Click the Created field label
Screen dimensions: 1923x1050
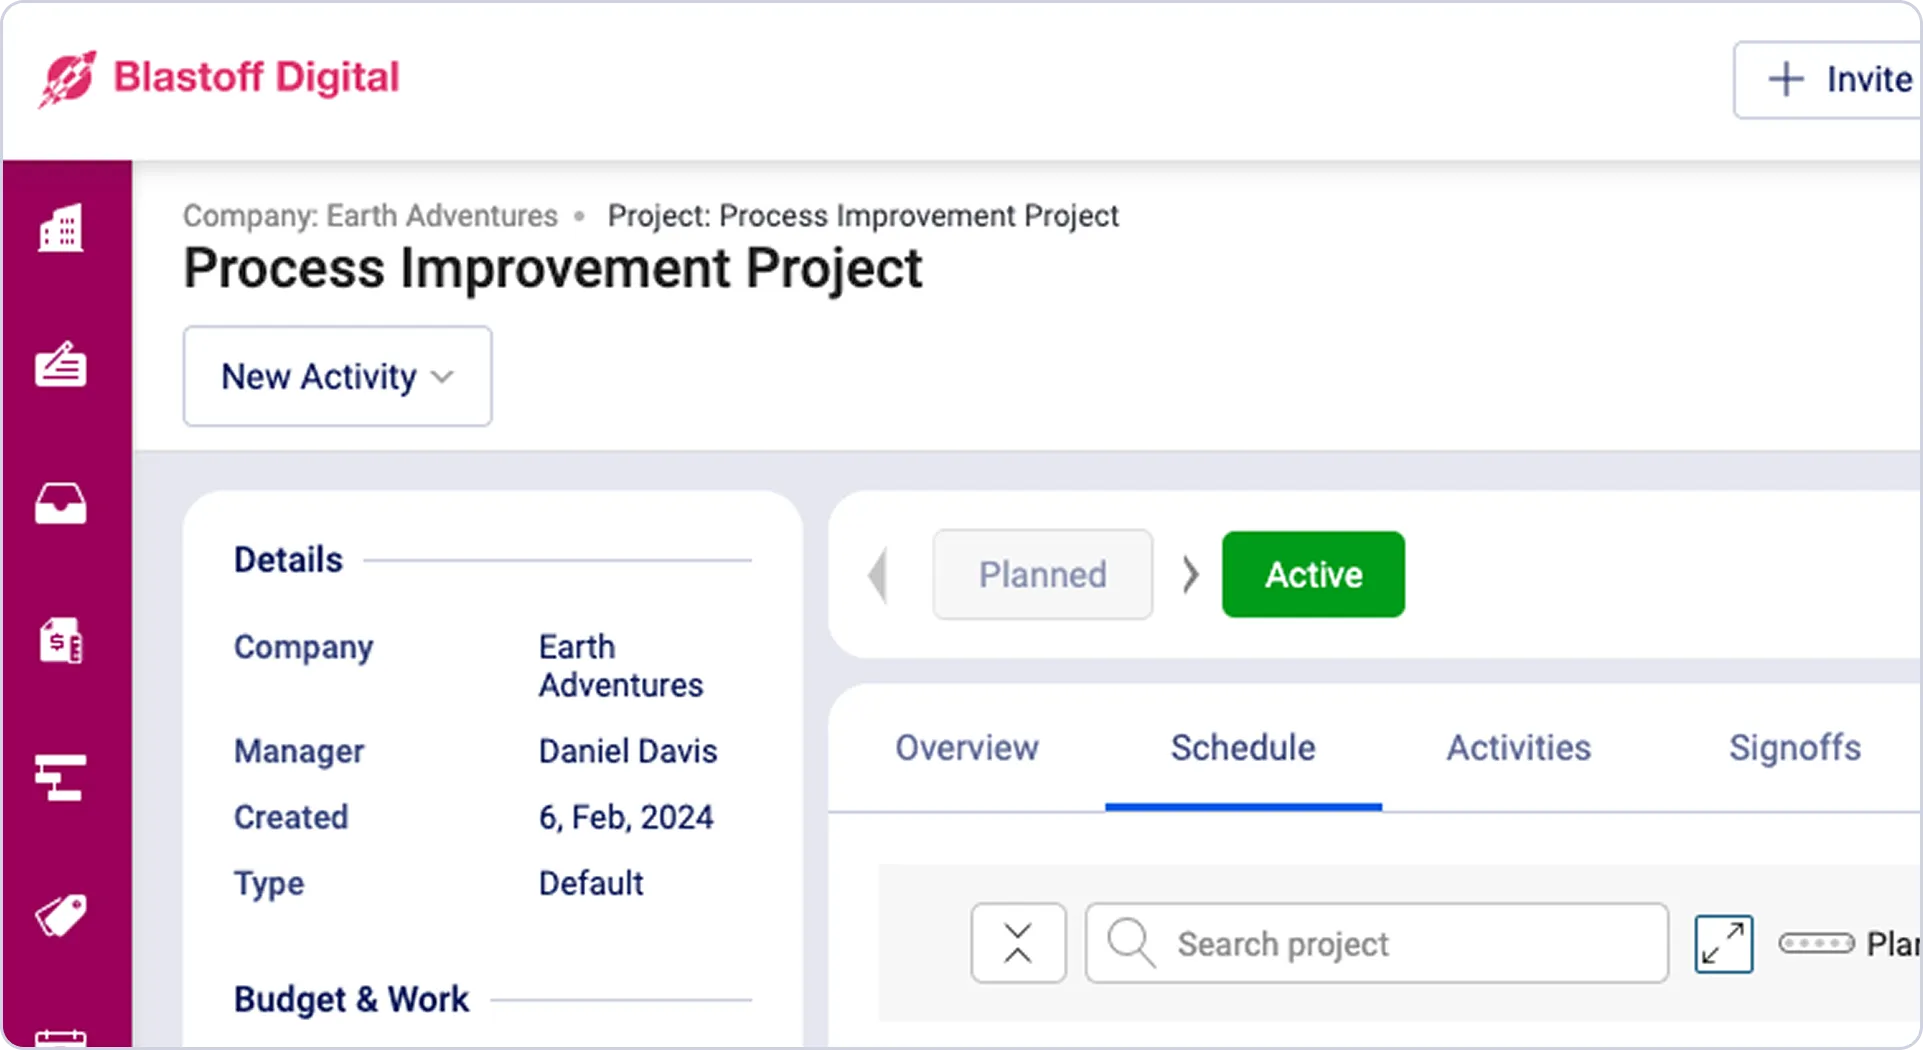pyautogui.click(x=291, y=817)
